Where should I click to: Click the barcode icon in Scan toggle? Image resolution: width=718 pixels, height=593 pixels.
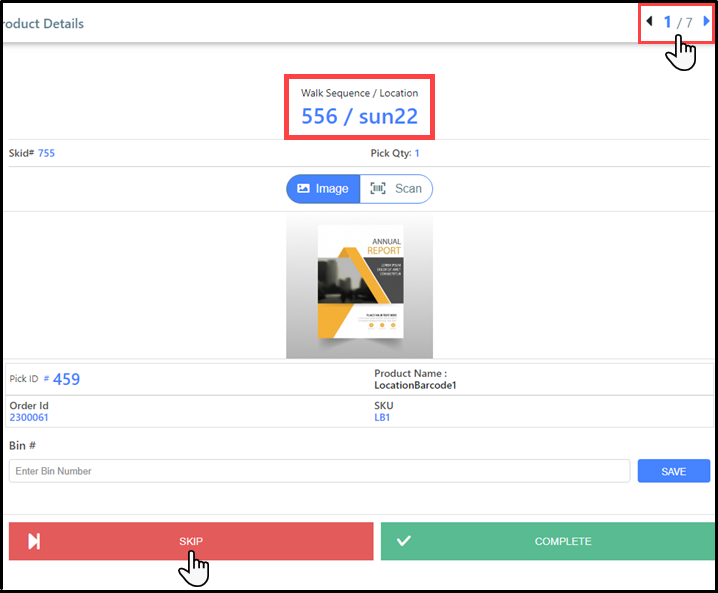378,189
